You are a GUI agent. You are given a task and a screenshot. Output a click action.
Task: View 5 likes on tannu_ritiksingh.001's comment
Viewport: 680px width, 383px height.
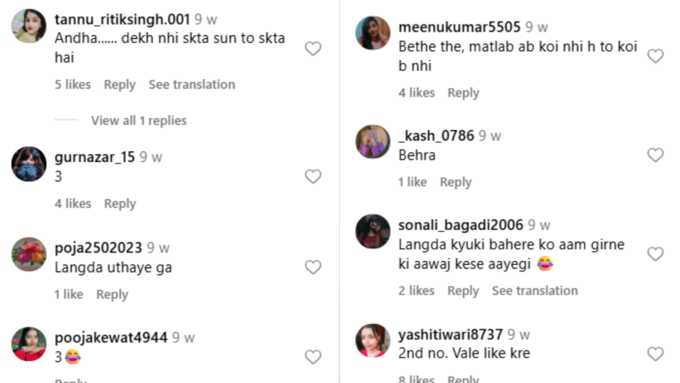72,85
